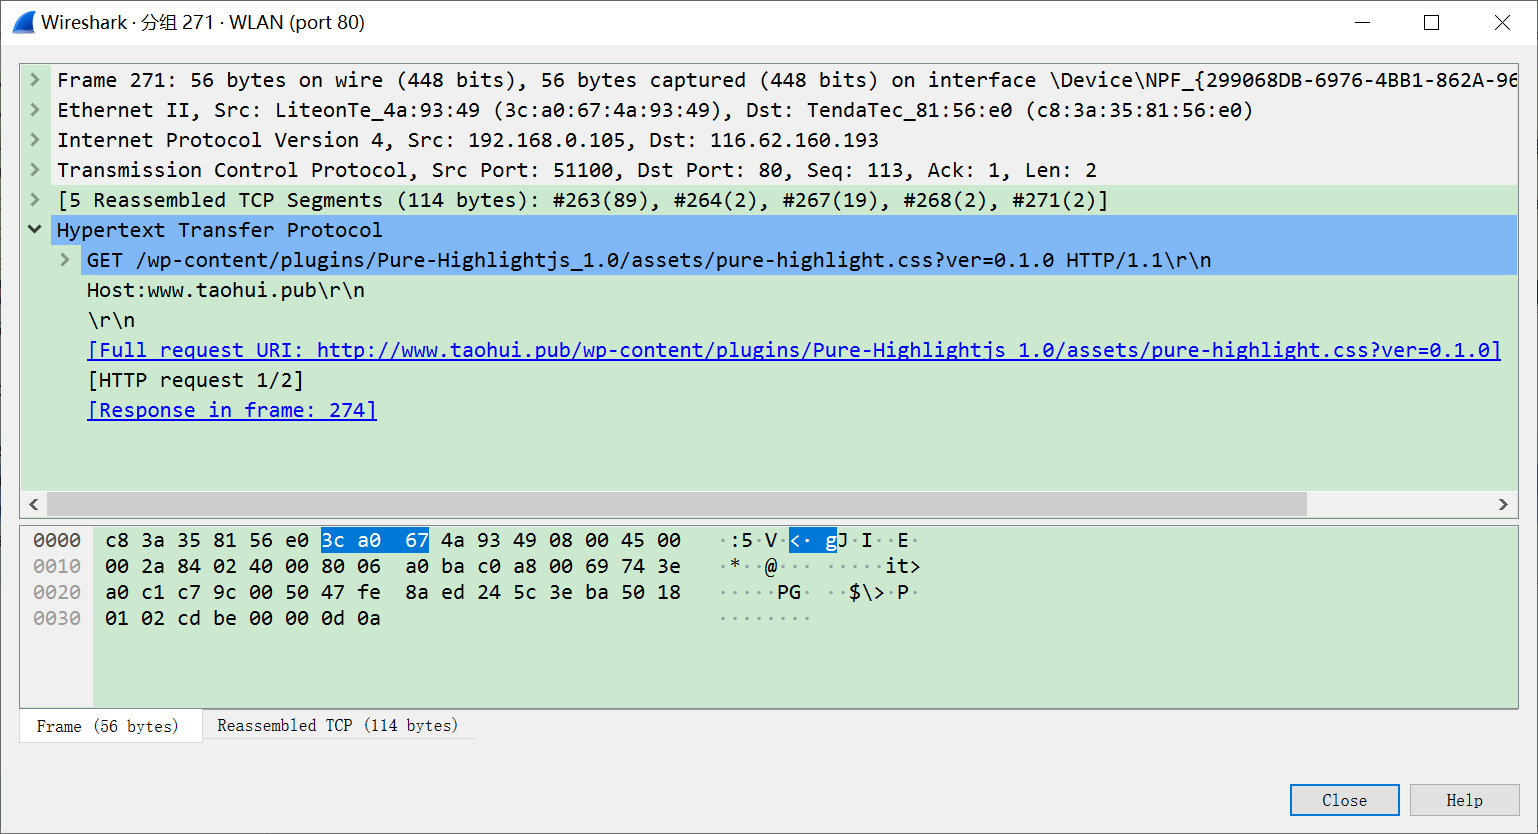Switch to Reassembled TCP (114 bytes) tab
This screenshot has width=1538, height=834.
(x=338, y=725)
